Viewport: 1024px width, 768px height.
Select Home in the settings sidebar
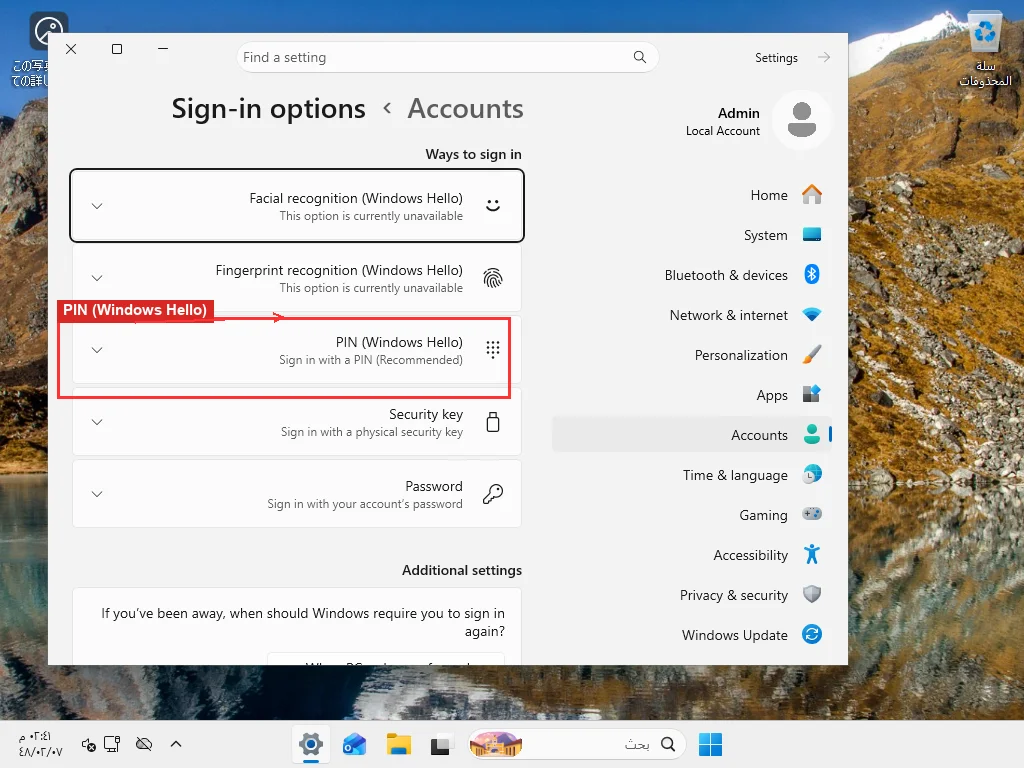(692, 195)
